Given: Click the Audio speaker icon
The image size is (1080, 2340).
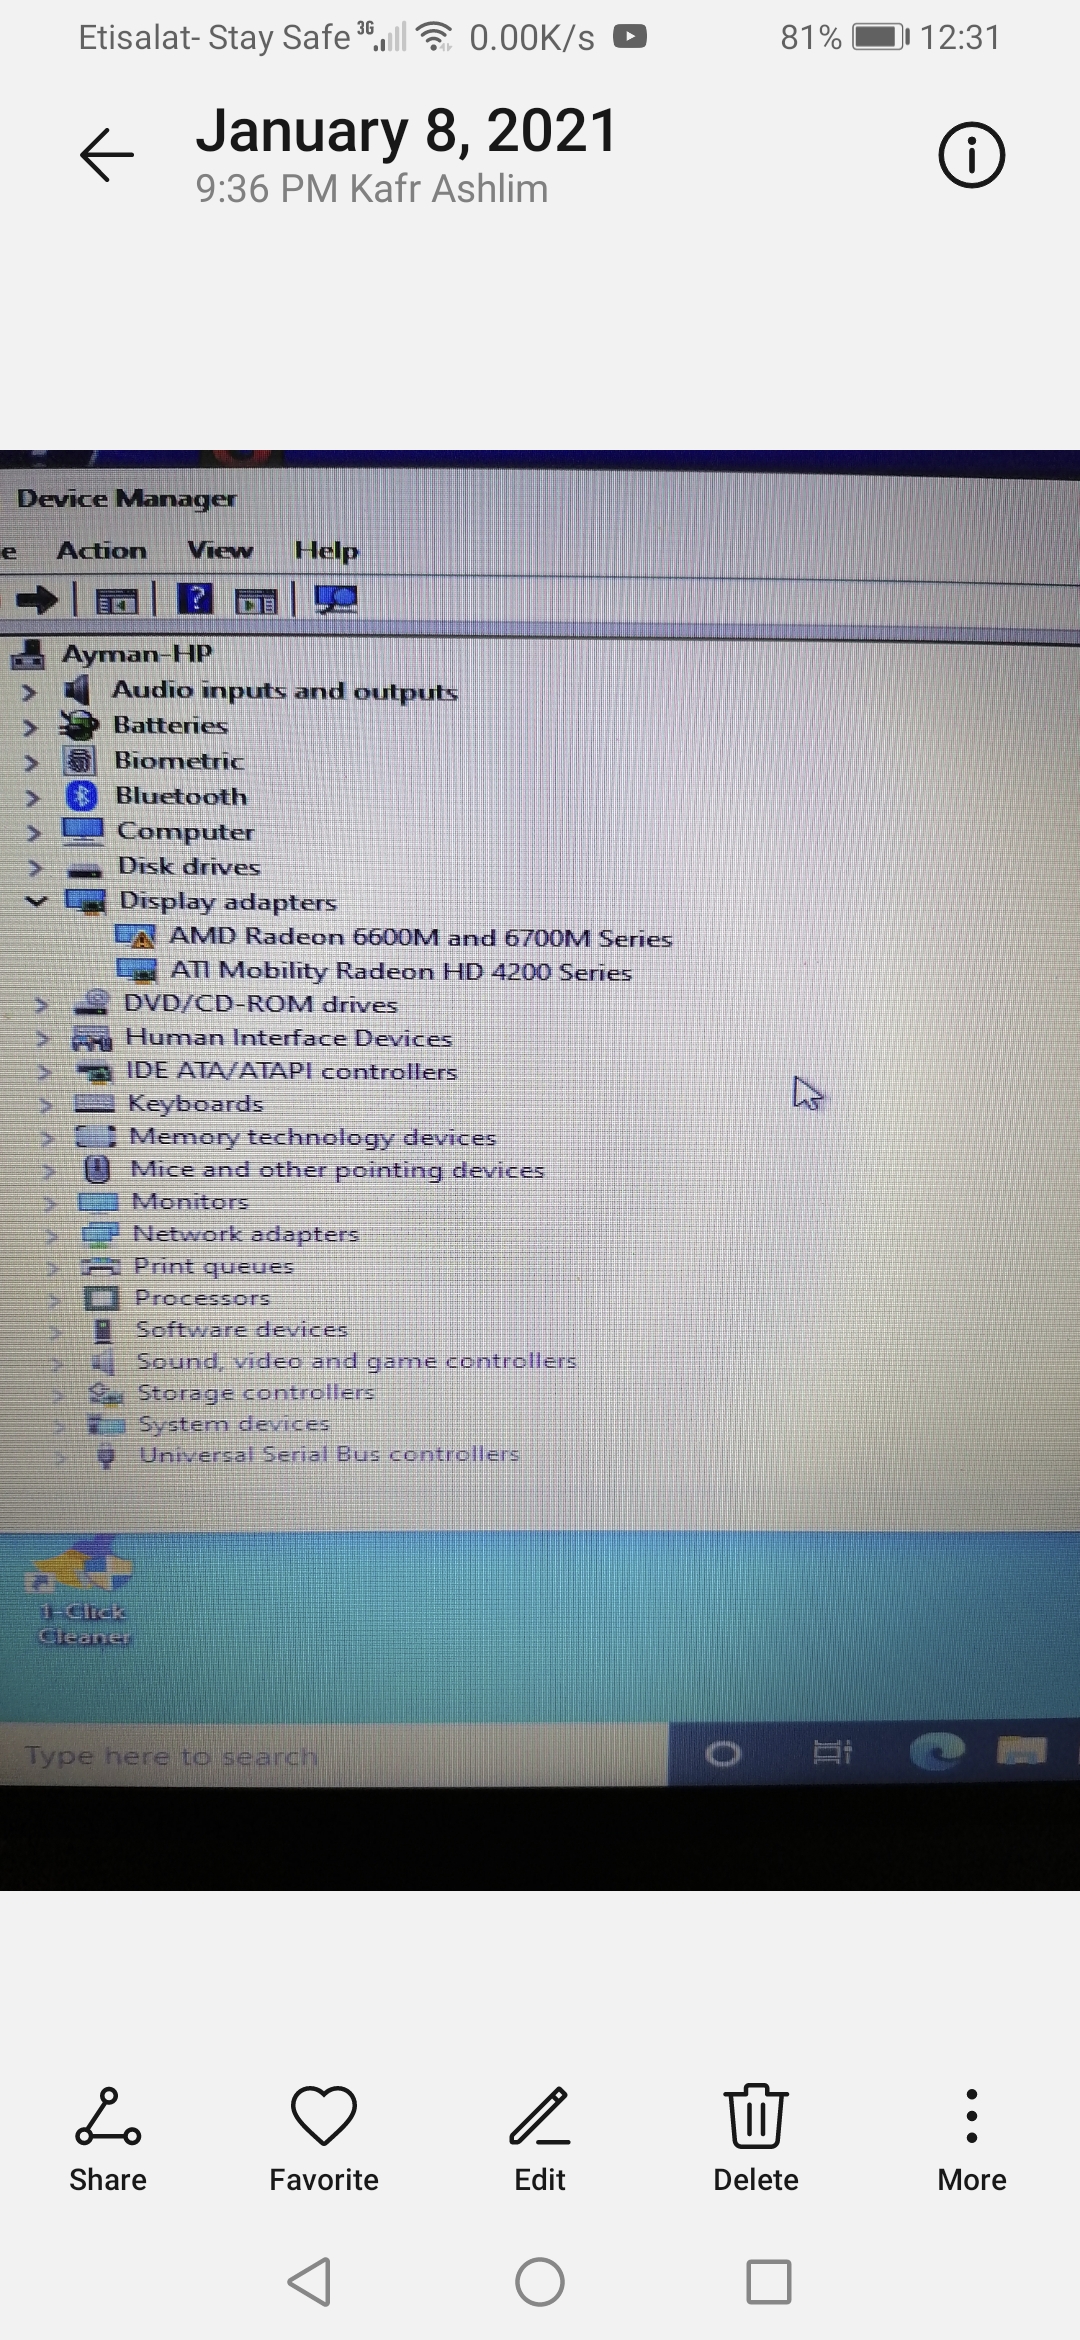Looking at the screenshot, I should pos(77,689).
